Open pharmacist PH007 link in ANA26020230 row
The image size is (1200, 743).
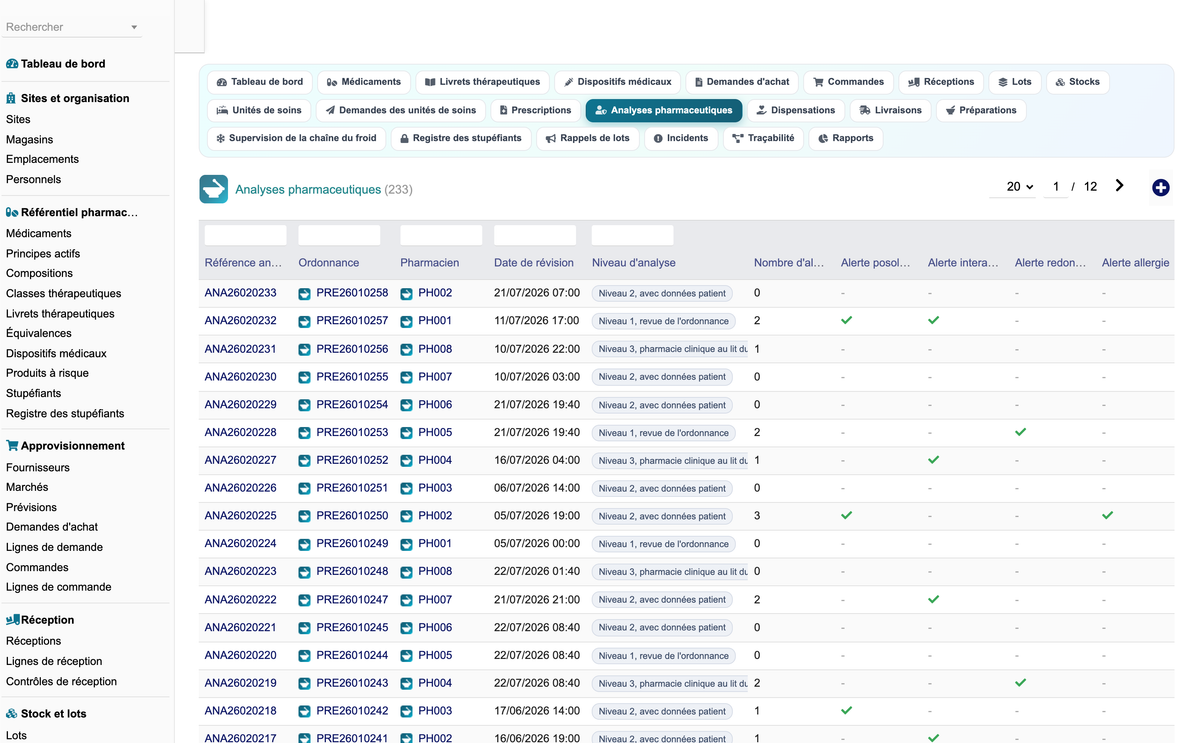[x=435, y=377]
